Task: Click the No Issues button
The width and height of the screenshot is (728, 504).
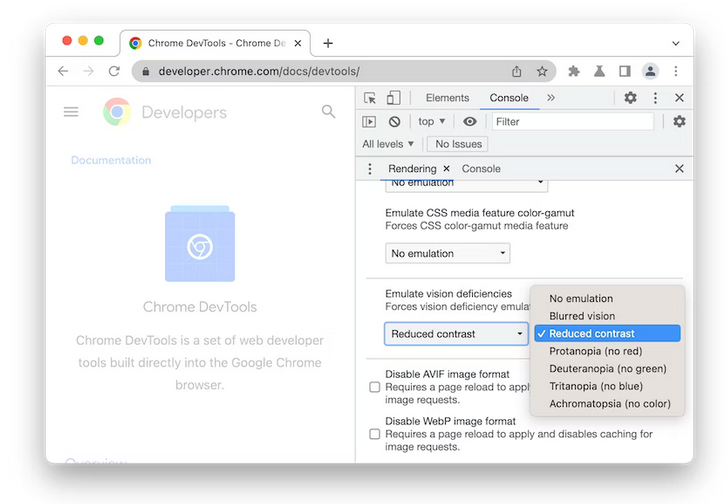Action: click(458, 144)
